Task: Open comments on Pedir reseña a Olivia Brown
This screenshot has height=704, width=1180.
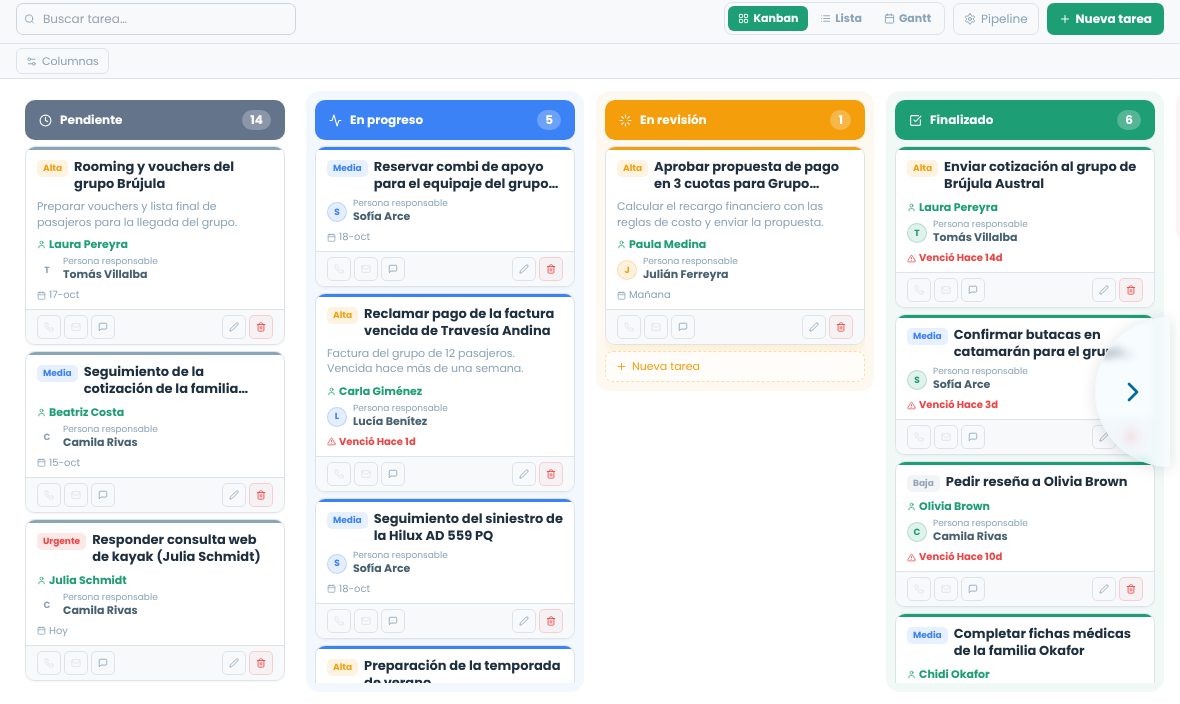Action: pos(973,589)
